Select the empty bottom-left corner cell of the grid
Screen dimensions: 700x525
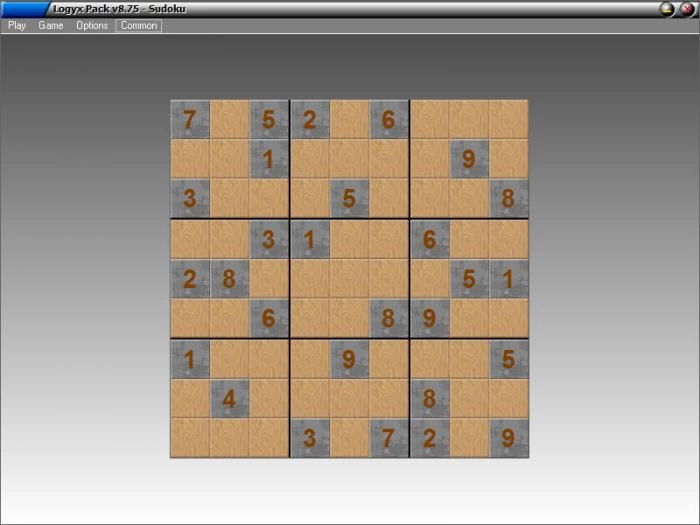pos(190,438)
